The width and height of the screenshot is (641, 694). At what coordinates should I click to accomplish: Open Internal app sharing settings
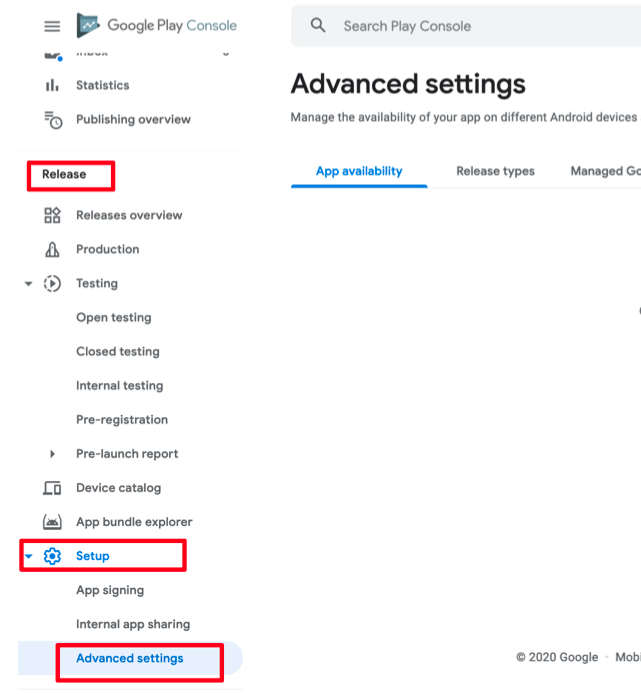(133, 625)
